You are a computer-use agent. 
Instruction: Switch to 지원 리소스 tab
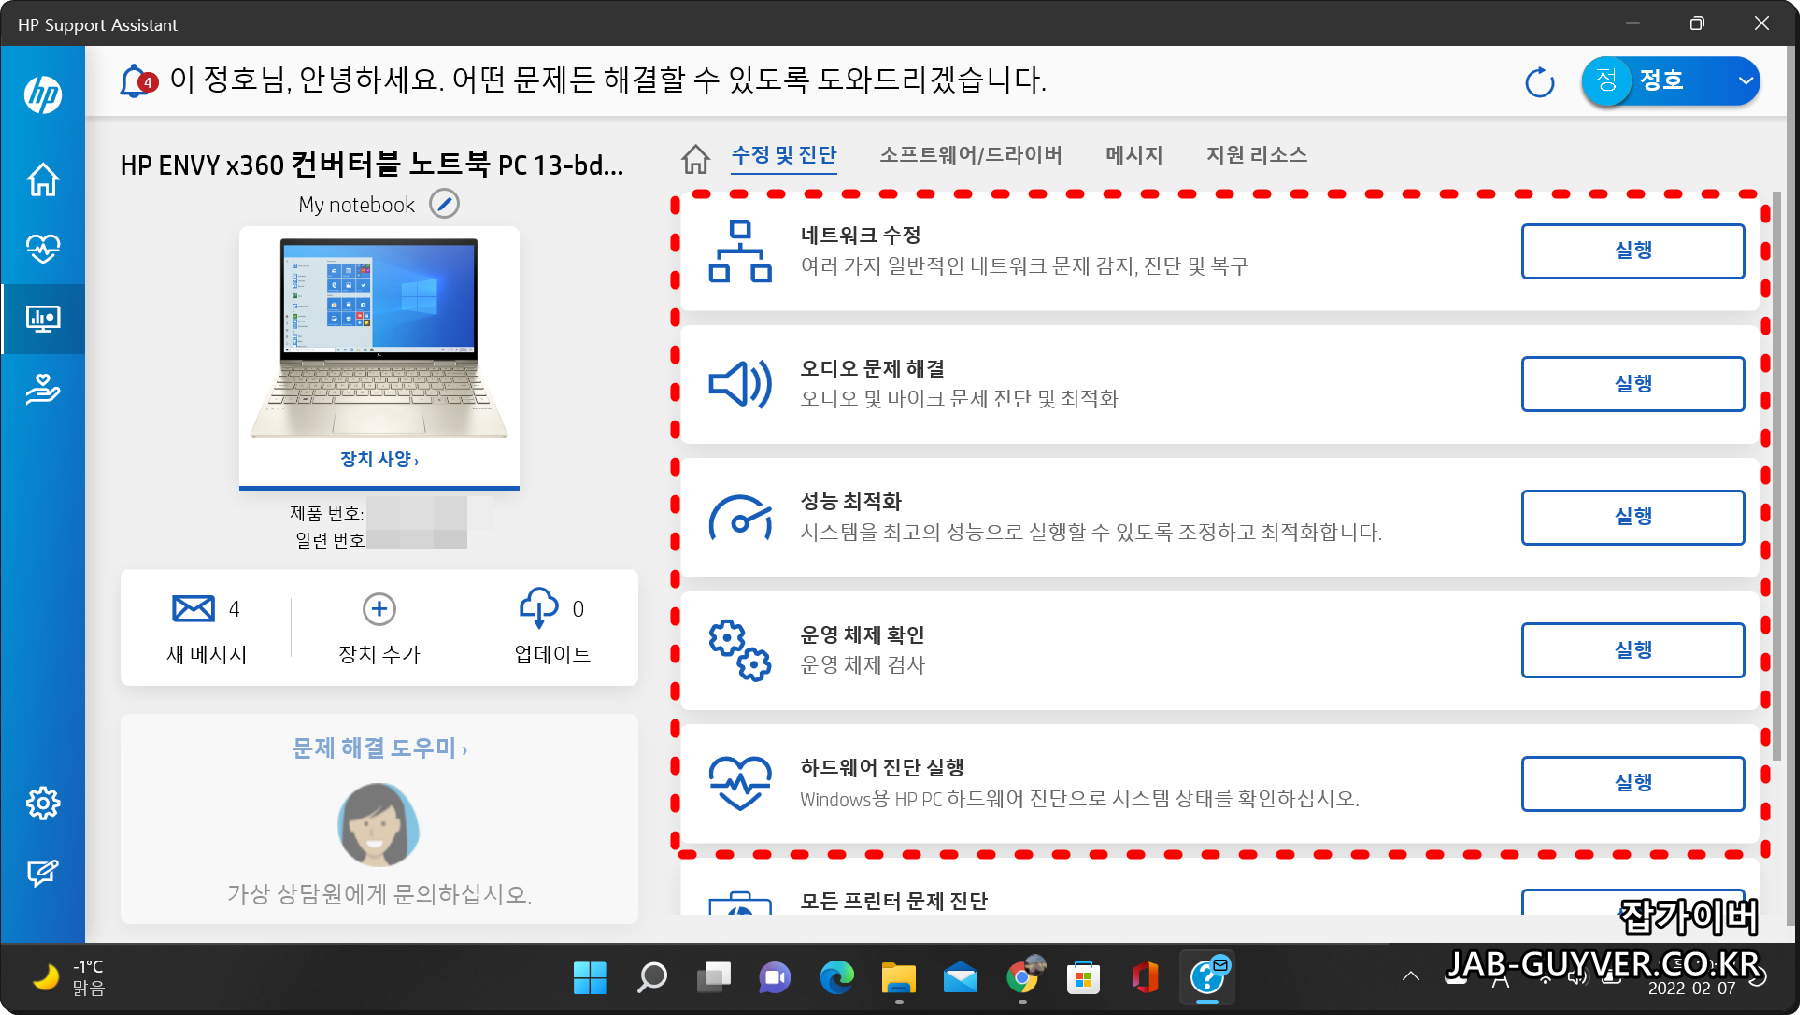(1256, 155)
